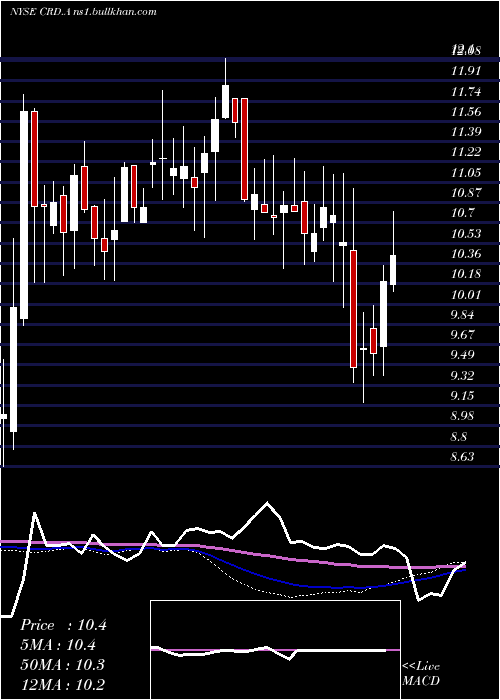
Task: Click the 10.53 price axis label
Action: pyautogui.click(x=466, y=233)
